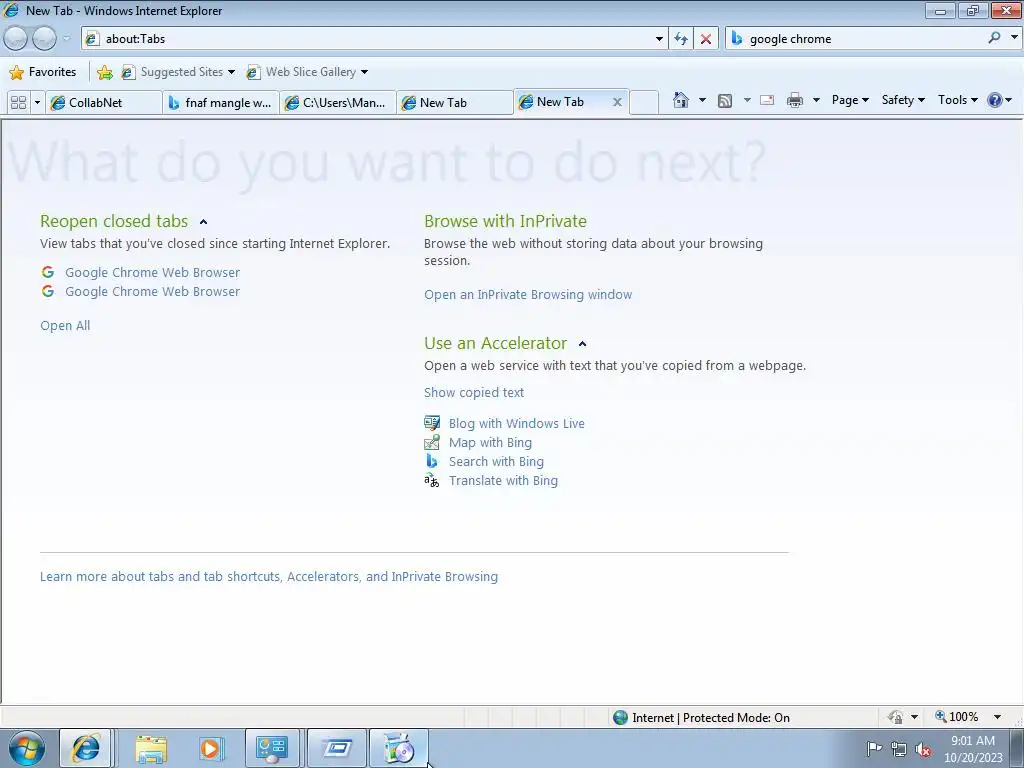Click the Forward navigation button
1024x768 pixels.
44,39
